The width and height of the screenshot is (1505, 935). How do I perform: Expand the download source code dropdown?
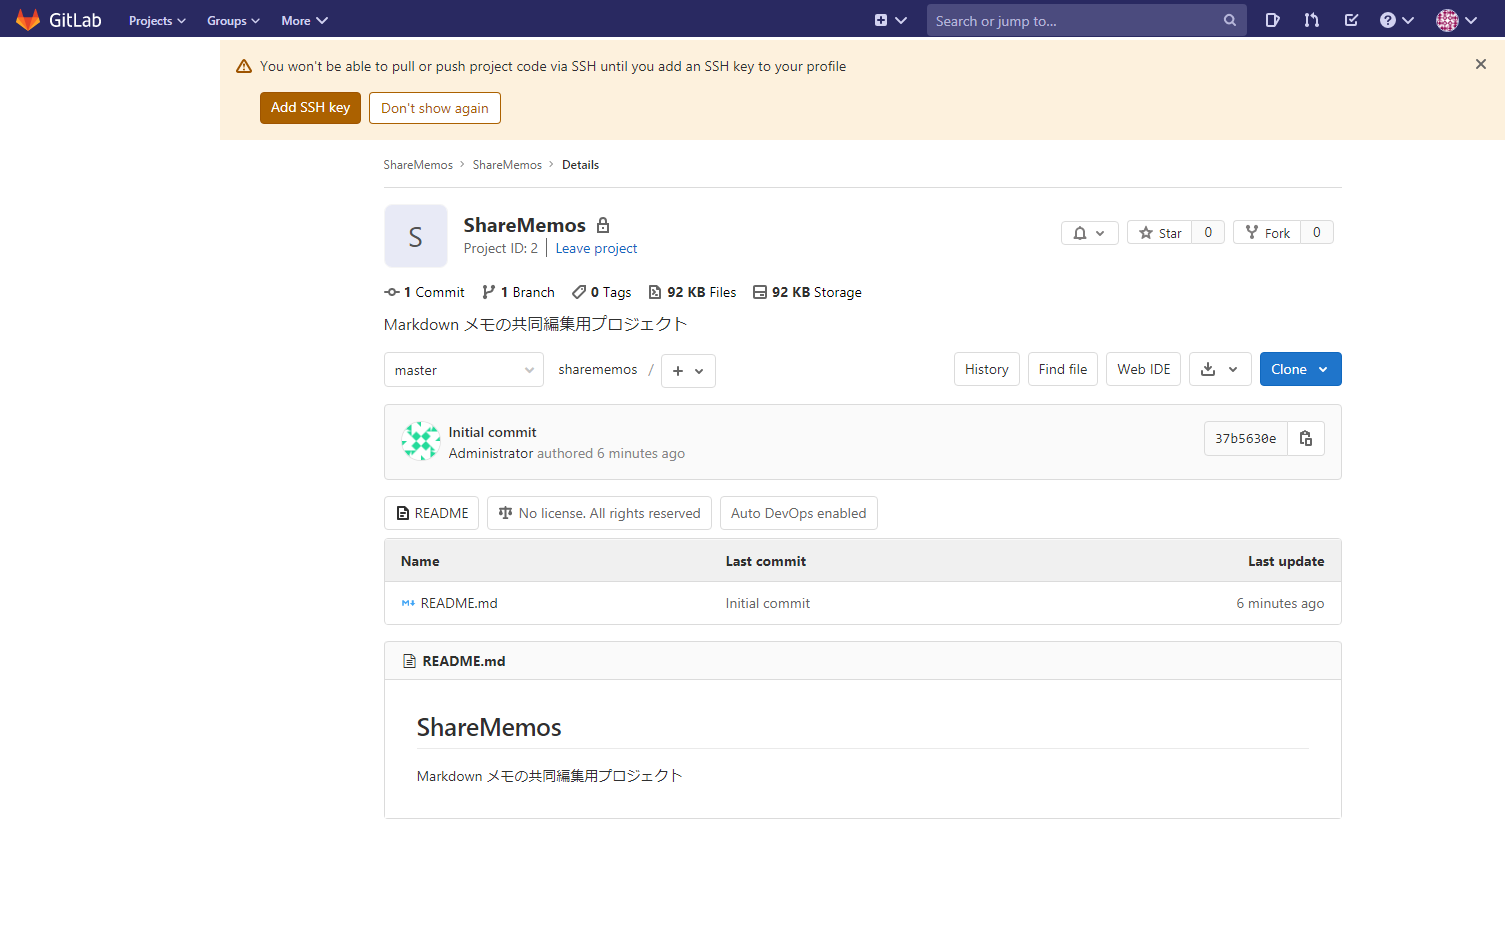pos(1219,369)
